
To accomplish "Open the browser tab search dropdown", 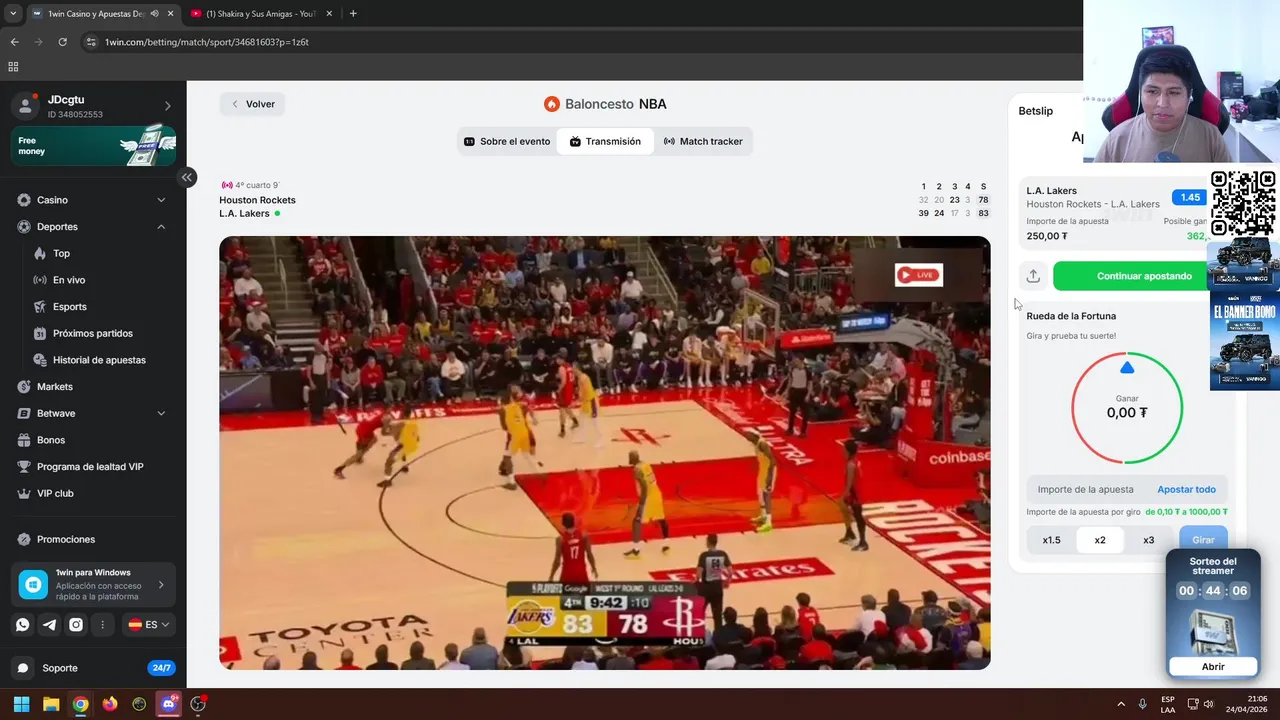I will 13,14.
